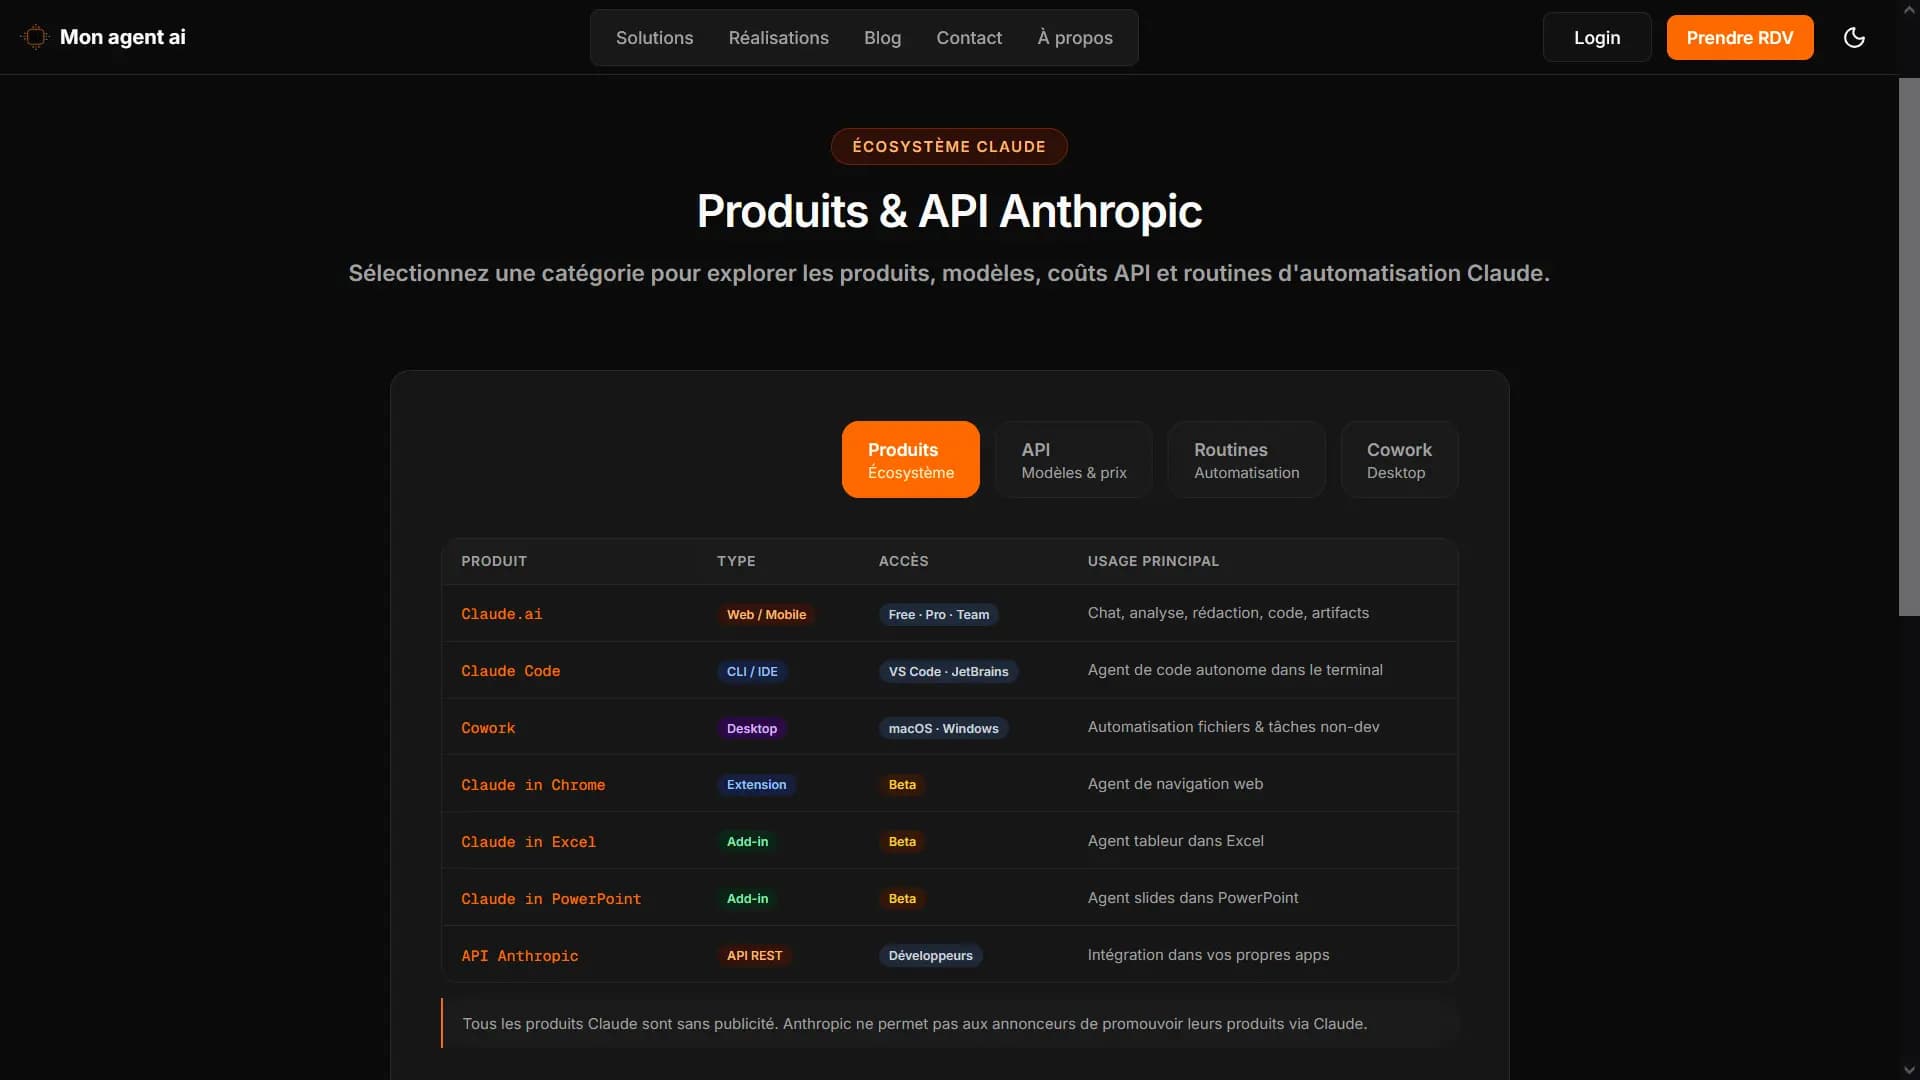Open the Blog link in navigation
The image size is (1920, 1080).
click(882, 37)
